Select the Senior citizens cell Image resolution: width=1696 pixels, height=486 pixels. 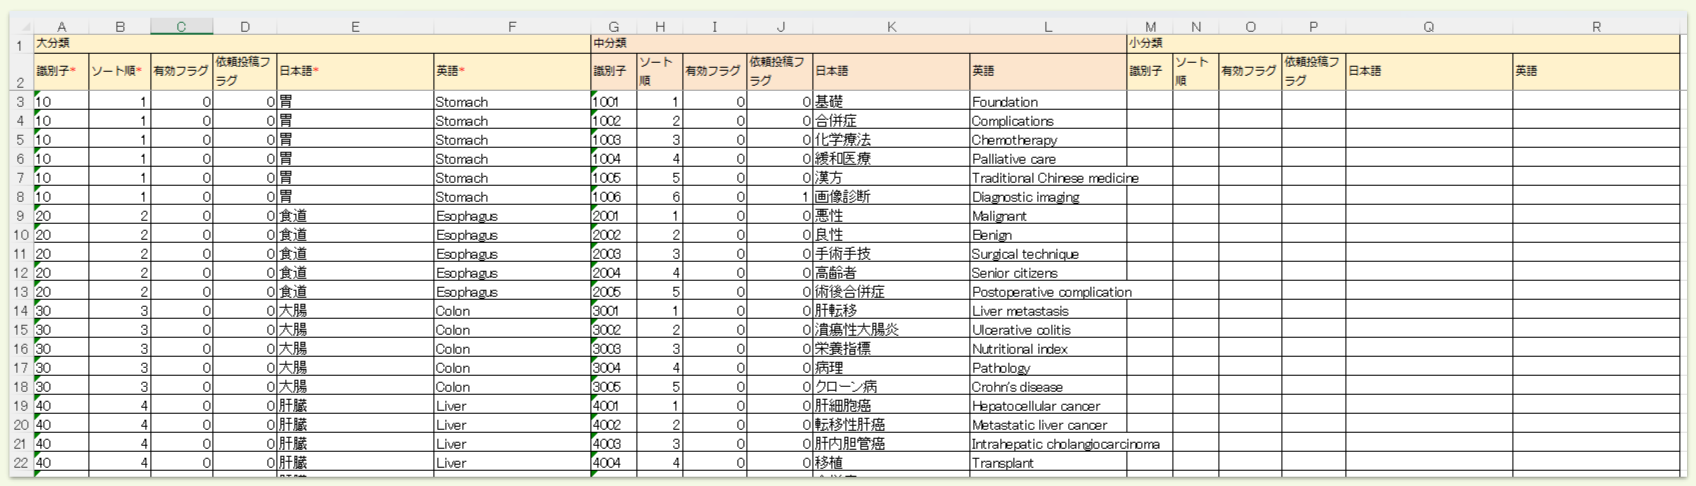coord(1048,272)
